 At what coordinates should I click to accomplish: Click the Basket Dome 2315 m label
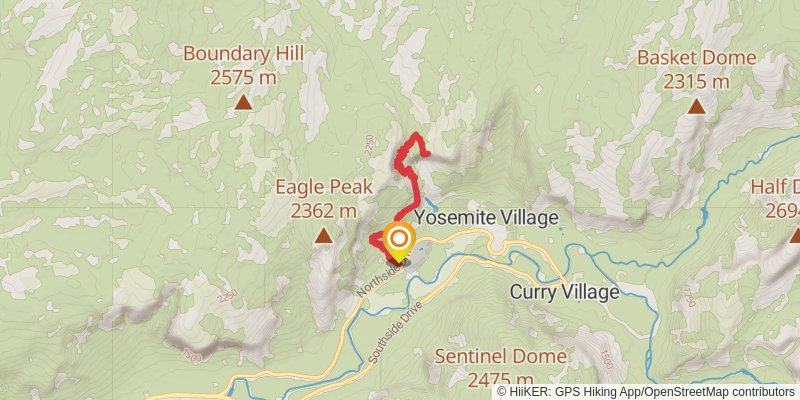tap(696, 69)
